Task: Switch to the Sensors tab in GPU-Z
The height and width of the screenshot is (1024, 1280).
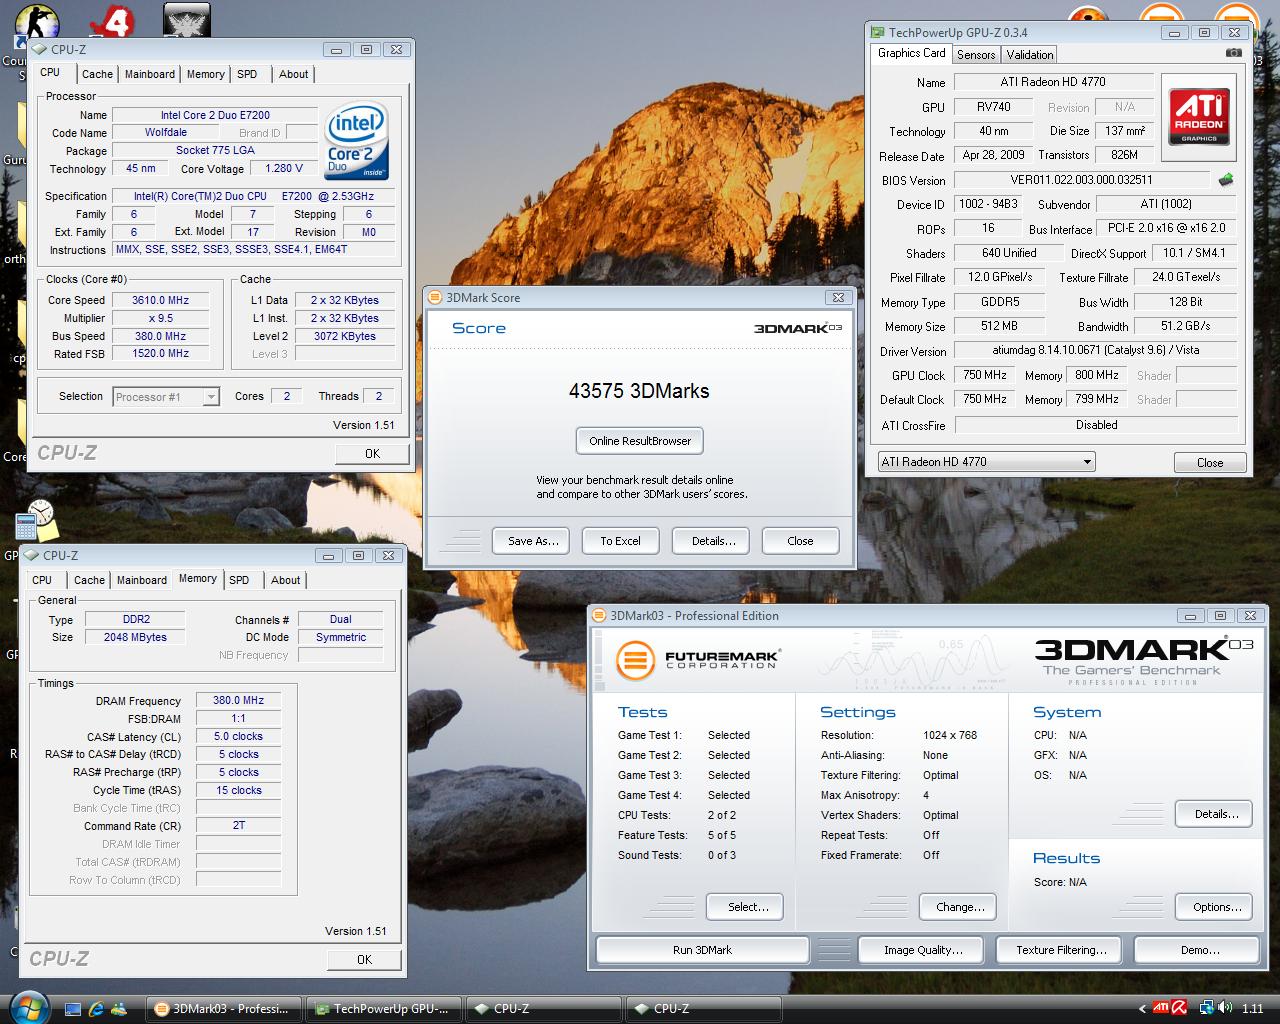Action: (975, 55)
